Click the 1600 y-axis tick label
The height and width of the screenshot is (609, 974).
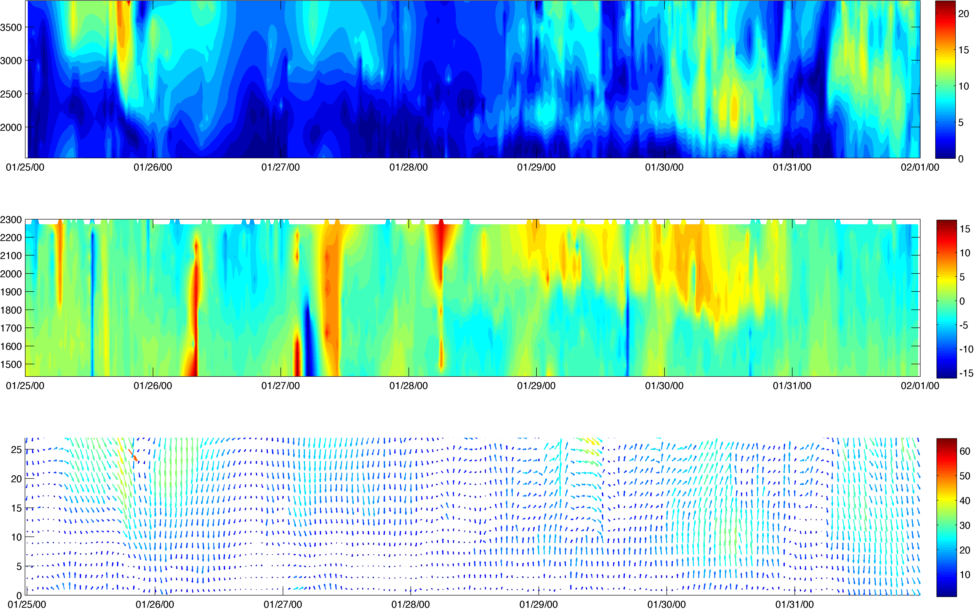(12, 347)
